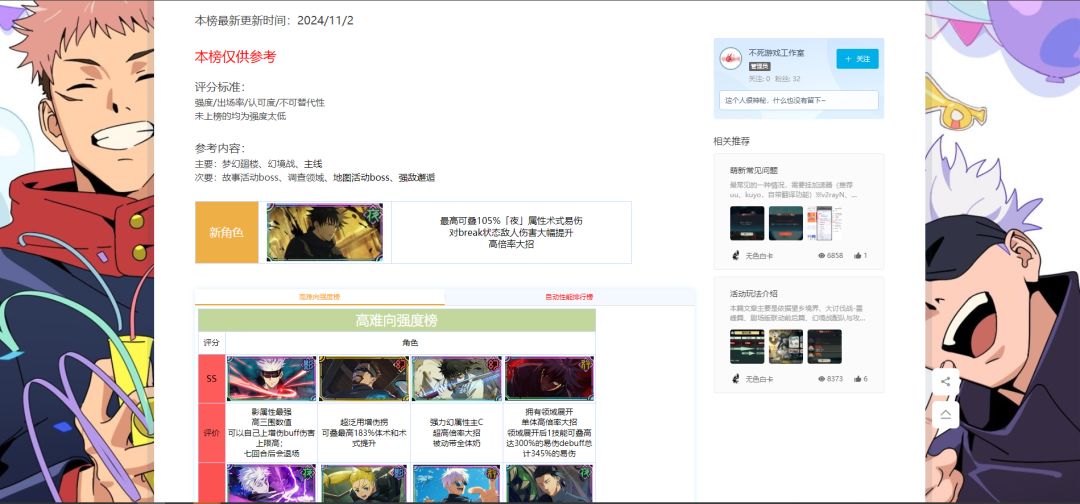Image resolution: width=1080 pixels, height=504 pixels.
Task: Click fourth SS character card, dark red
Action: click(549, 378)
